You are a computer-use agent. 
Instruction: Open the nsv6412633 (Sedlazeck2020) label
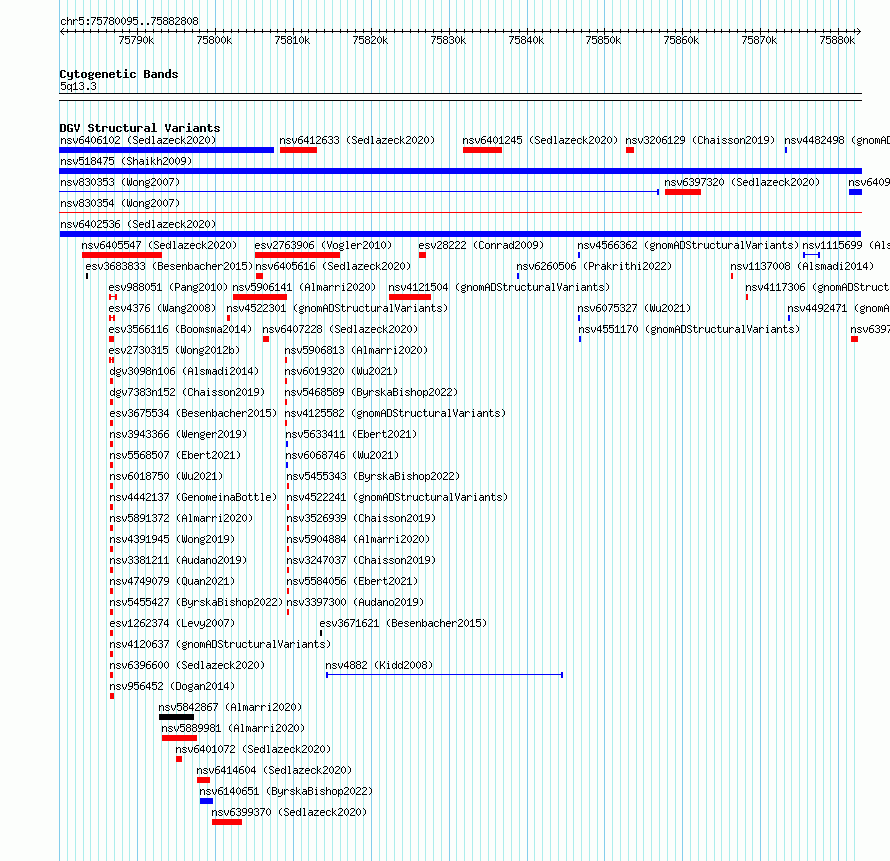pyautogui.click(x=357, y=140)
